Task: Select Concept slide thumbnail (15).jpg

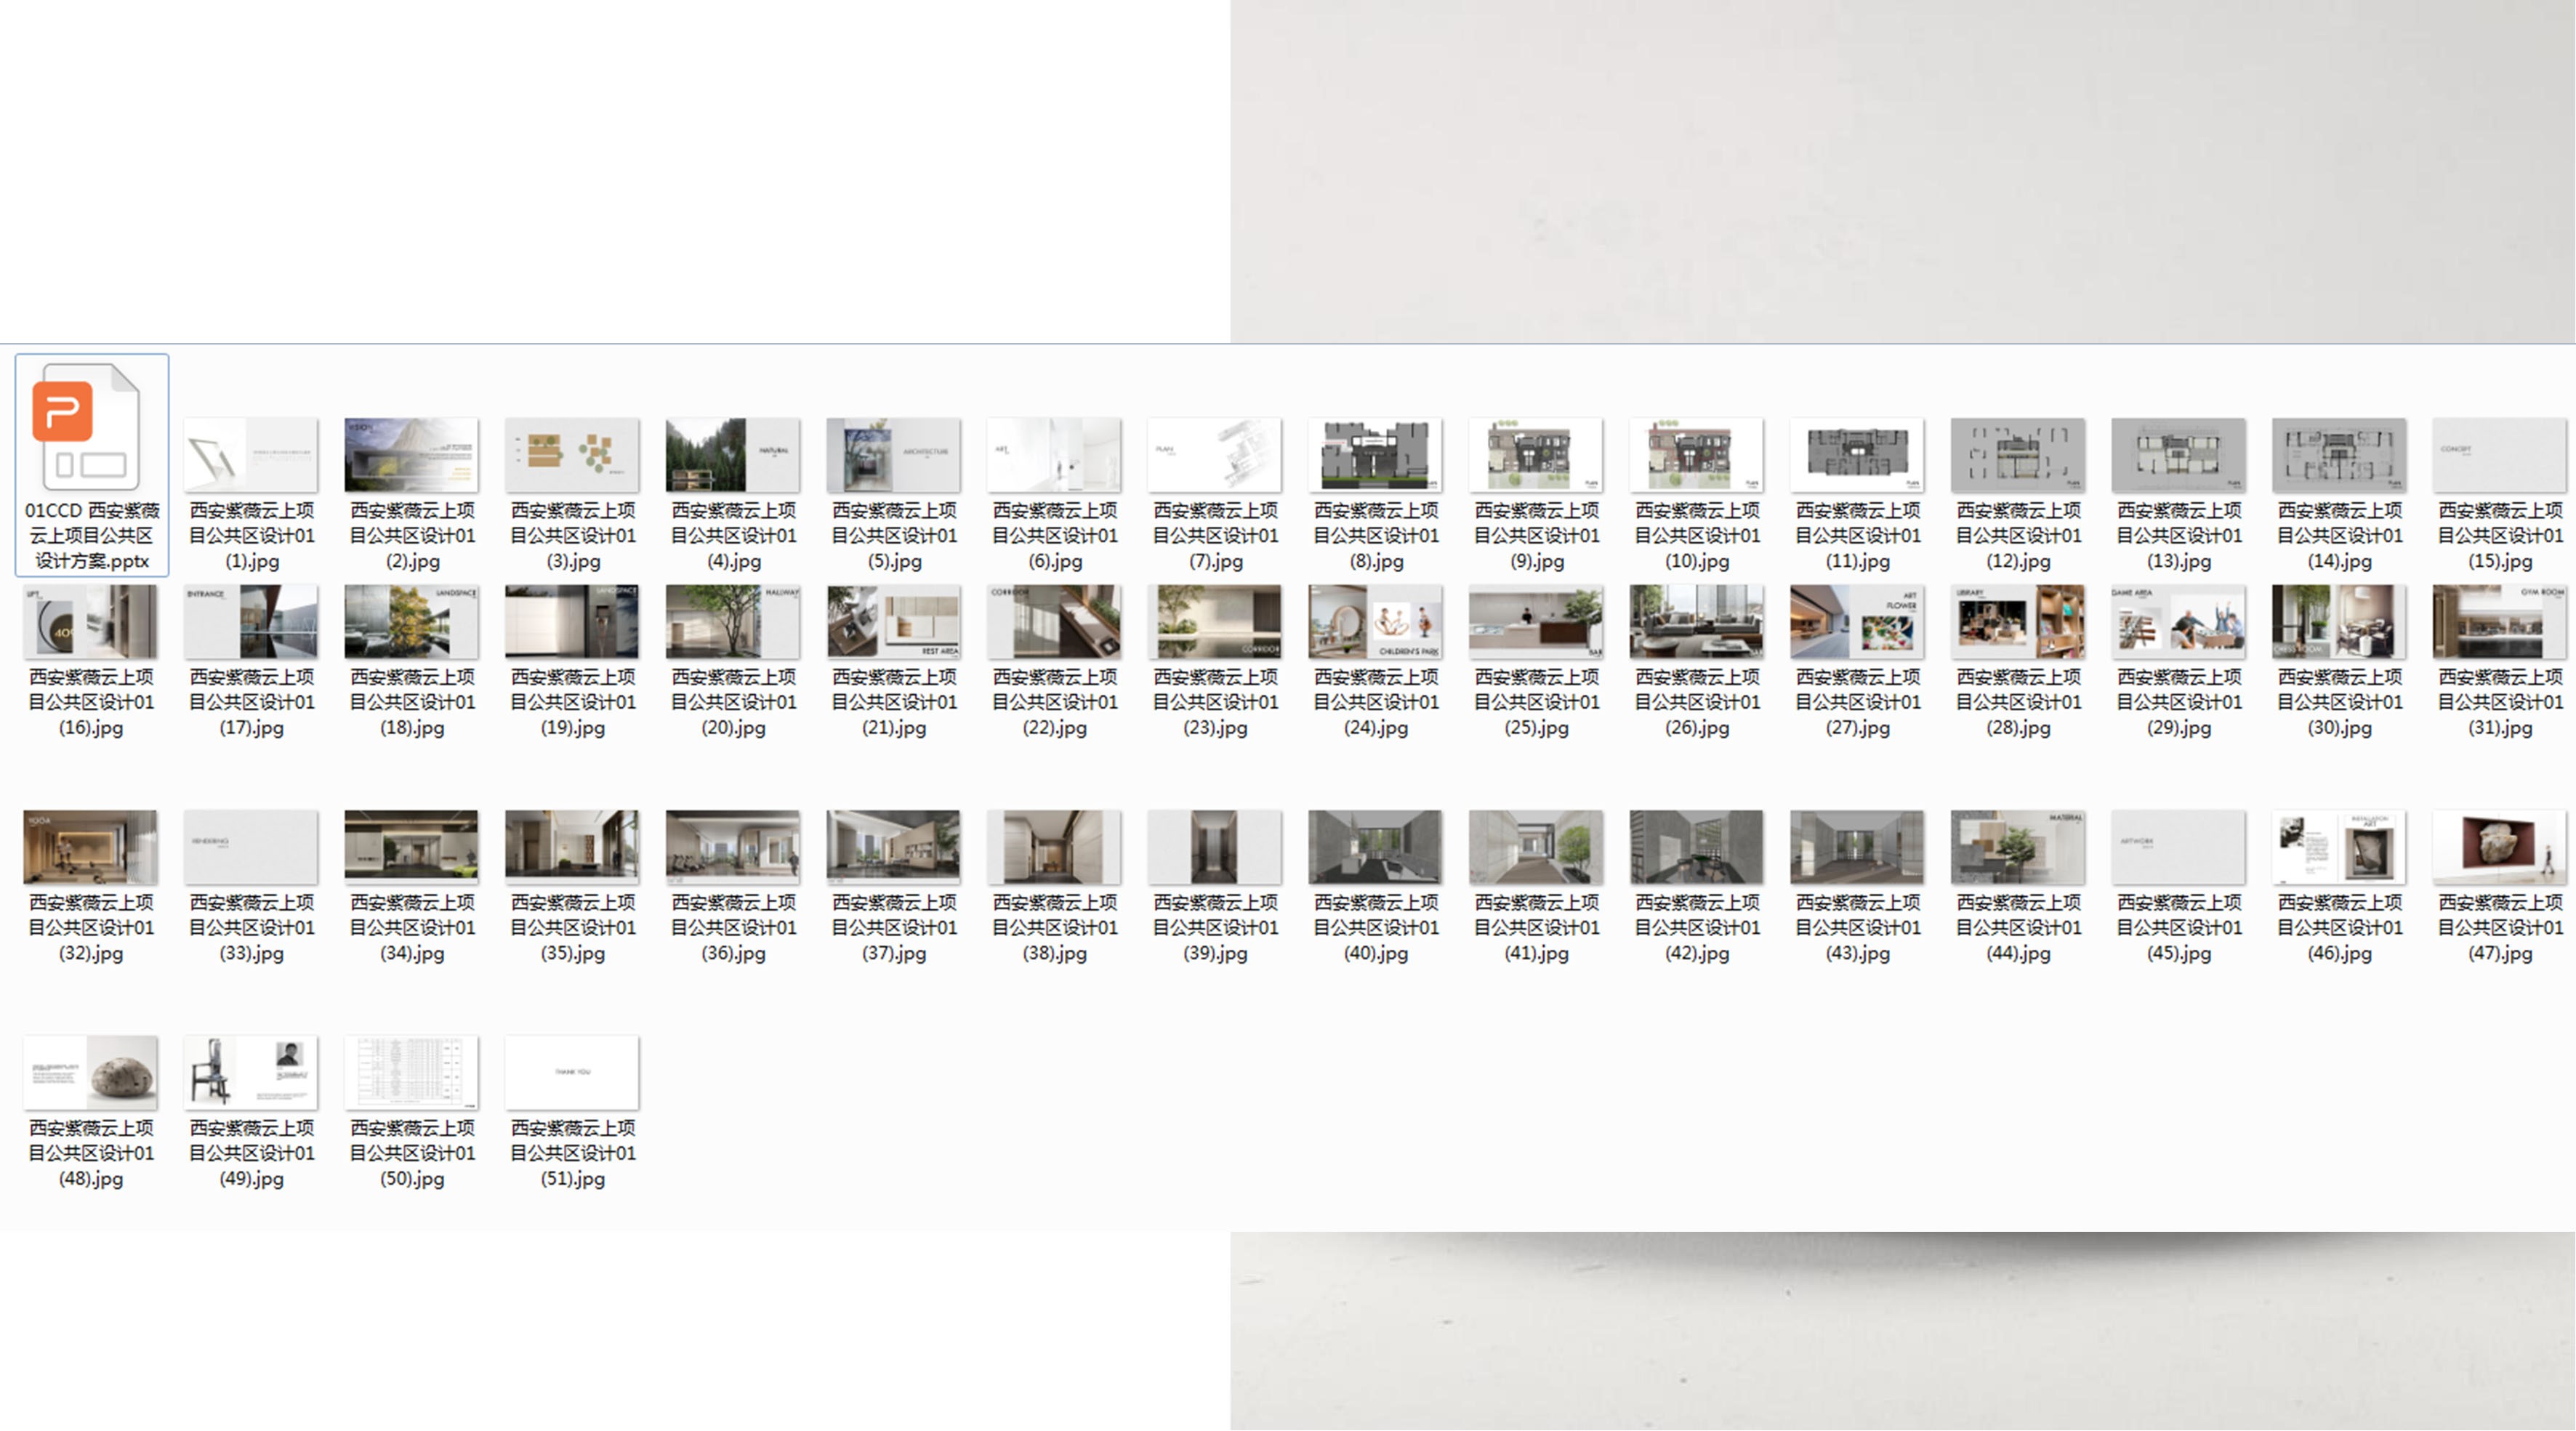Action: click(x=2500, y=455)
